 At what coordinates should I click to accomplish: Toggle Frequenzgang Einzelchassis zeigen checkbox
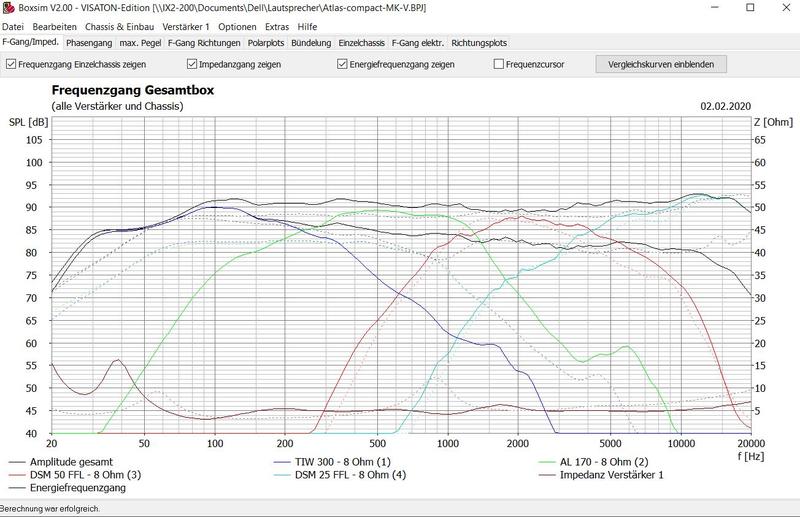pyautogui.click(x=76, y=65)
